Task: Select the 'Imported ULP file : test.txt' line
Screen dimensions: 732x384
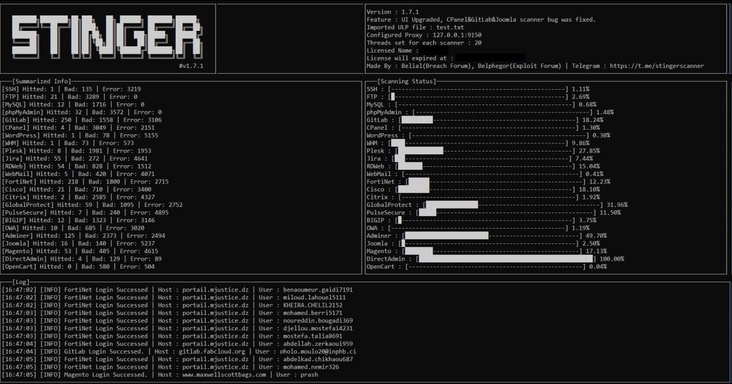Action: (x=415, y=27)
